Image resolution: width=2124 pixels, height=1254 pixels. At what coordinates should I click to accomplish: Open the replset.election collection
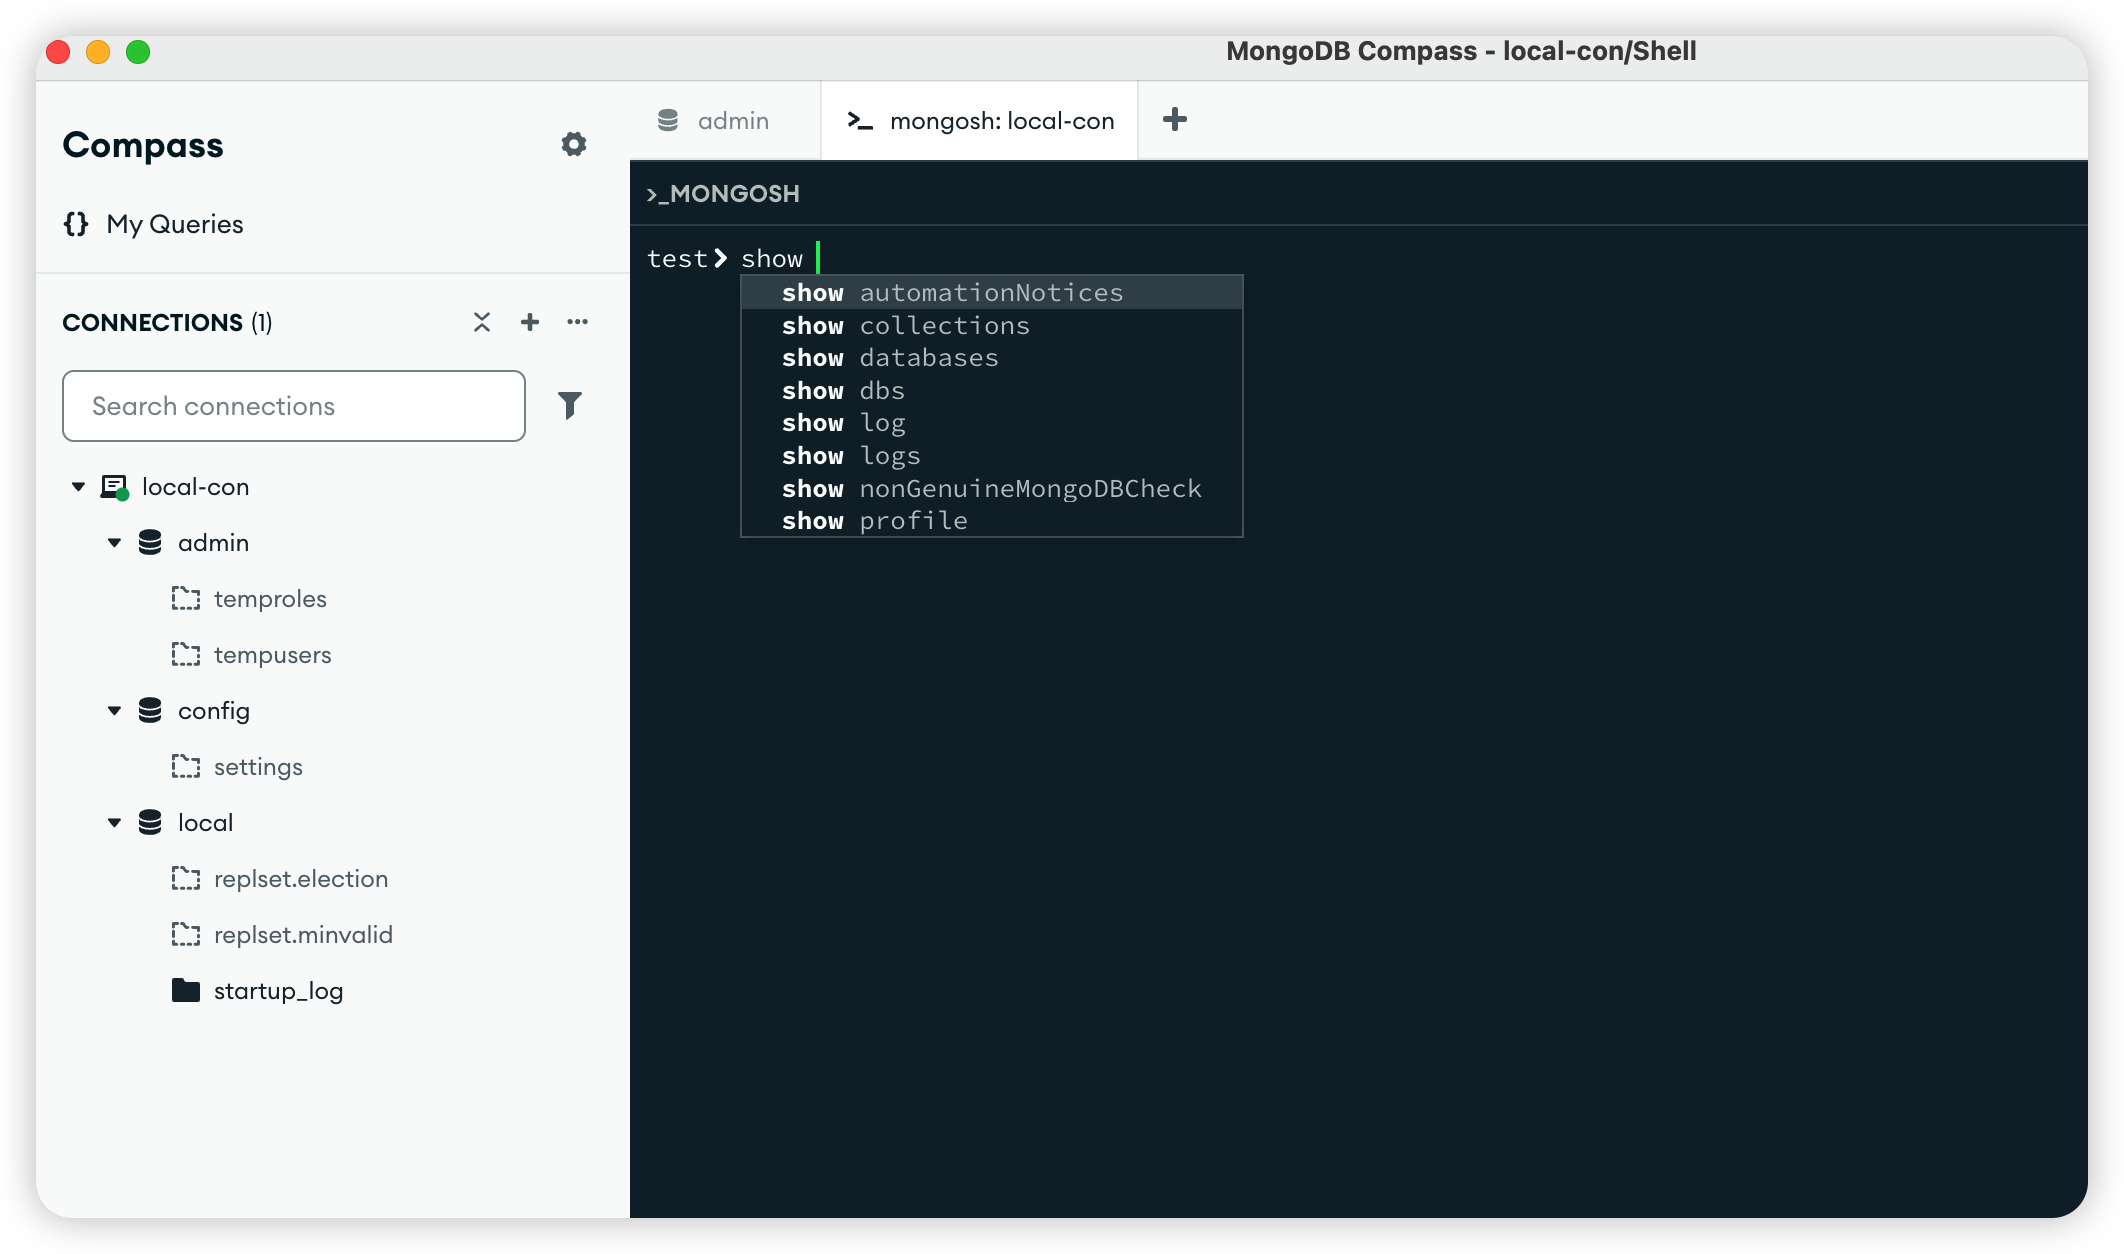(x=300, y=878)
